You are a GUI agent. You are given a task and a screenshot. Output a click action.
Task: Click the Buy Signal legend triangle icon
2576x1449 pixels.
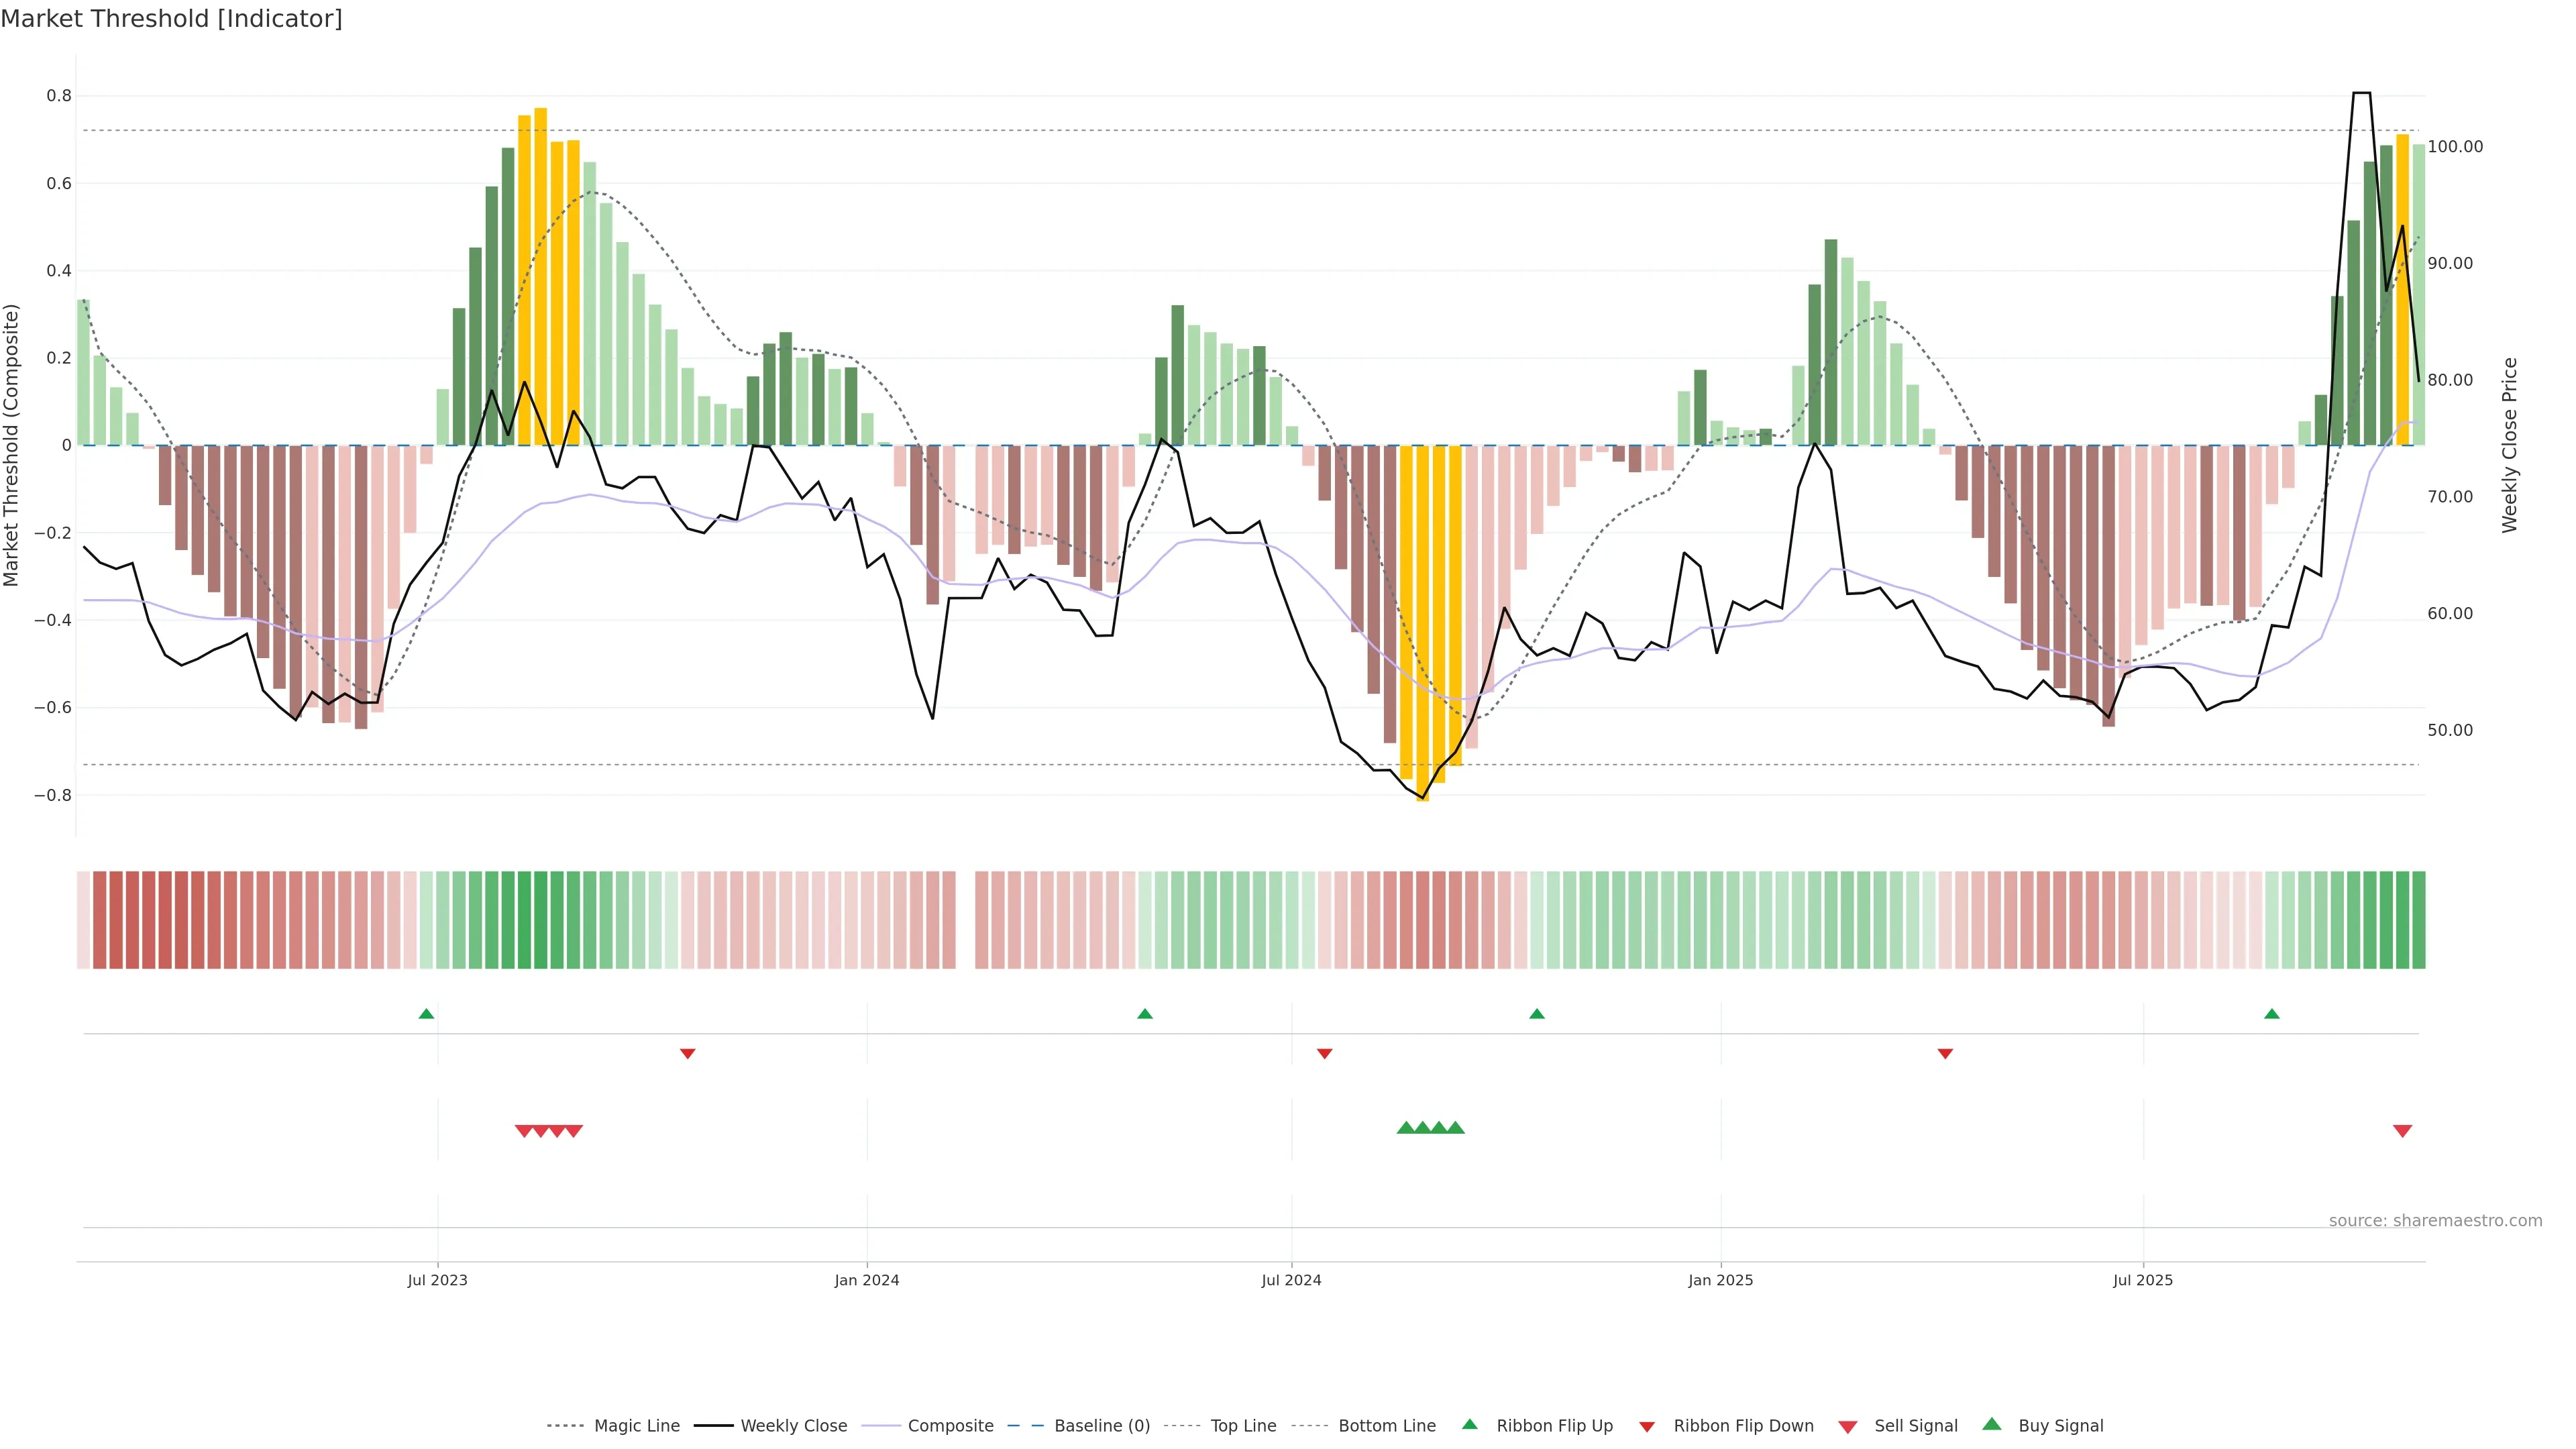(x=1992, y=1424)
